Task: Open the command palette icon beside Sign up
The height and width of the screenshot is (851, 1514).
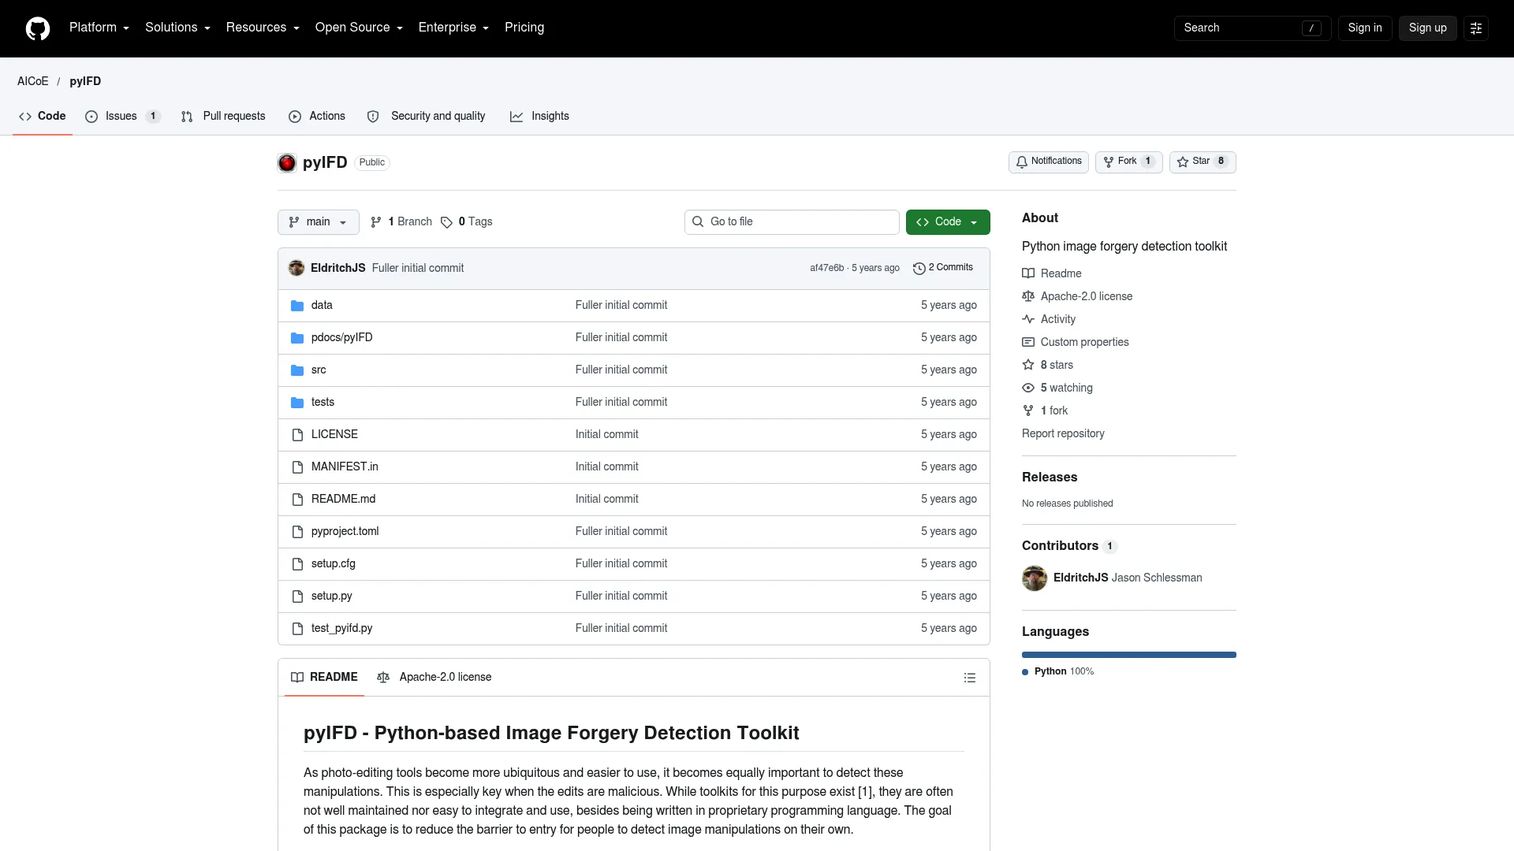Action: point(1476,28)
